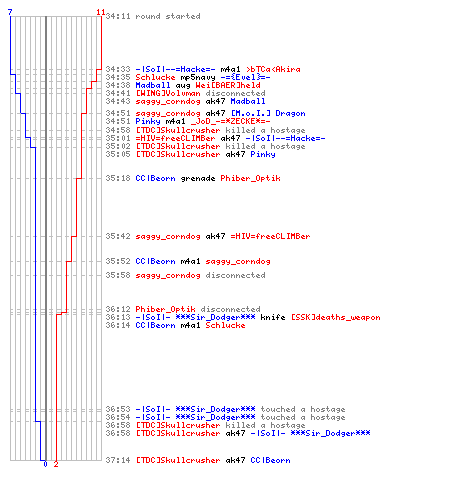Select CC|Beorn m4a1 kill at 35:52
450x500 pixels.
188,261
